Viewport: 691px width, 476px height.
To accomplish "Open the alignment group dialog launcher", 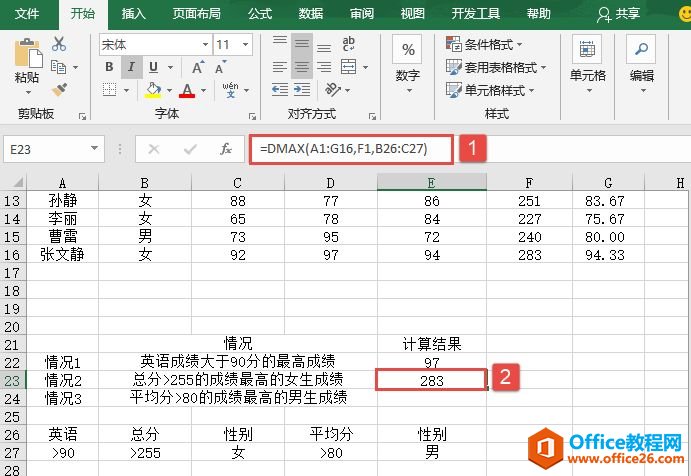I will (x=372, y=116).
